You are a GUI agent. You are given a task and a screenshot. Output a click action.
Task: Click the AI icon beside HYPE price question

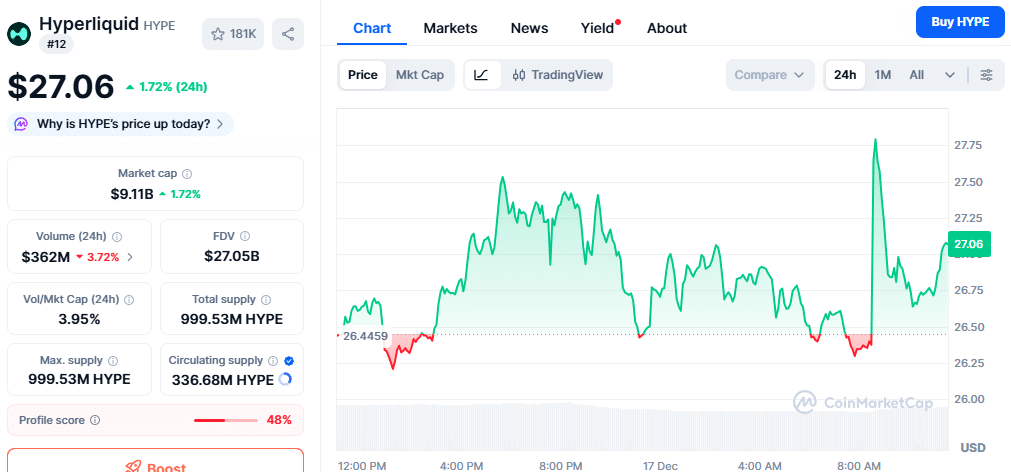pyautogui.click(x=21, y=124)
